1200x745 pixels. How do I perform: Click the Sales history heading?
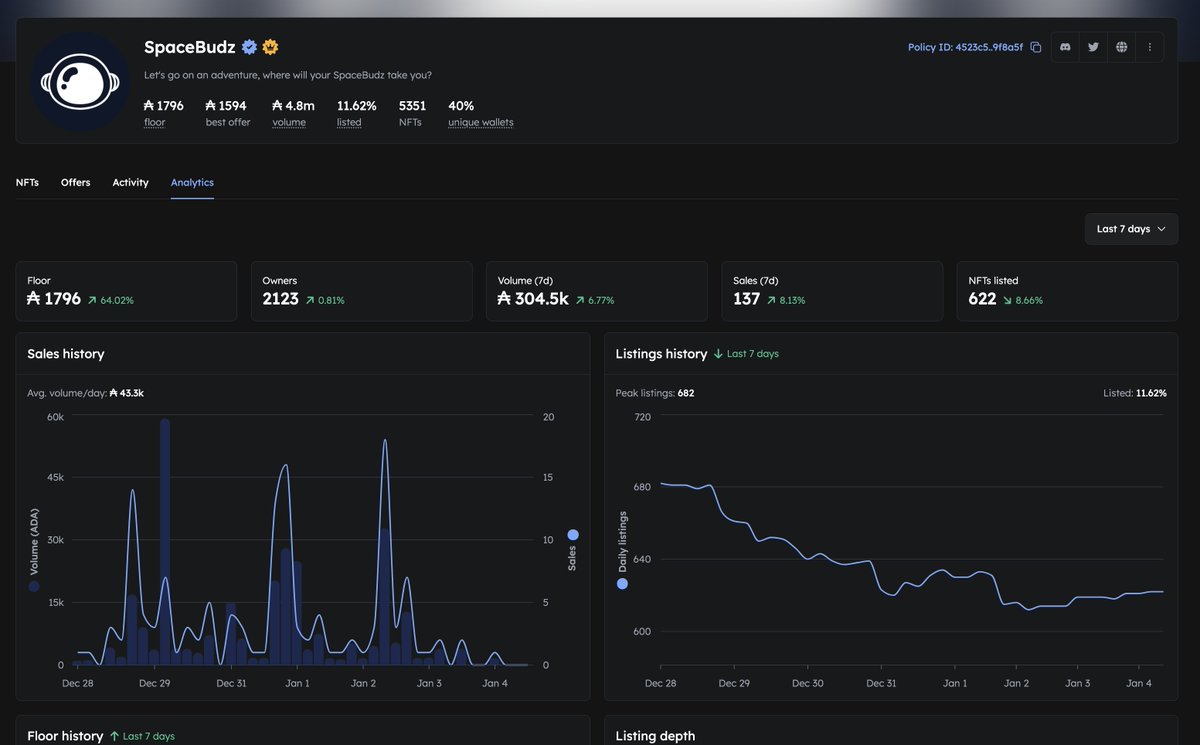(66, 354)
